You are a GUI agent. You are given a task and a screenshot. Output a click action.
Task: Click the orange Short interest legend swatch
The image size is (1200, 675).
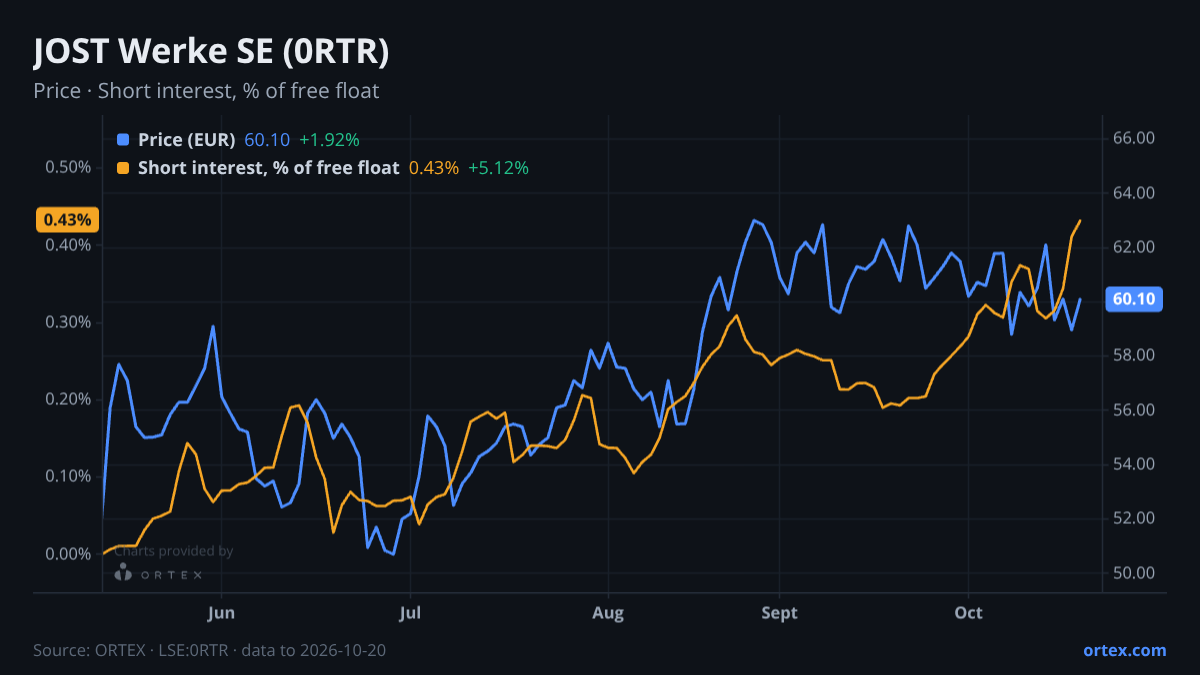click(x=123, y=168)
